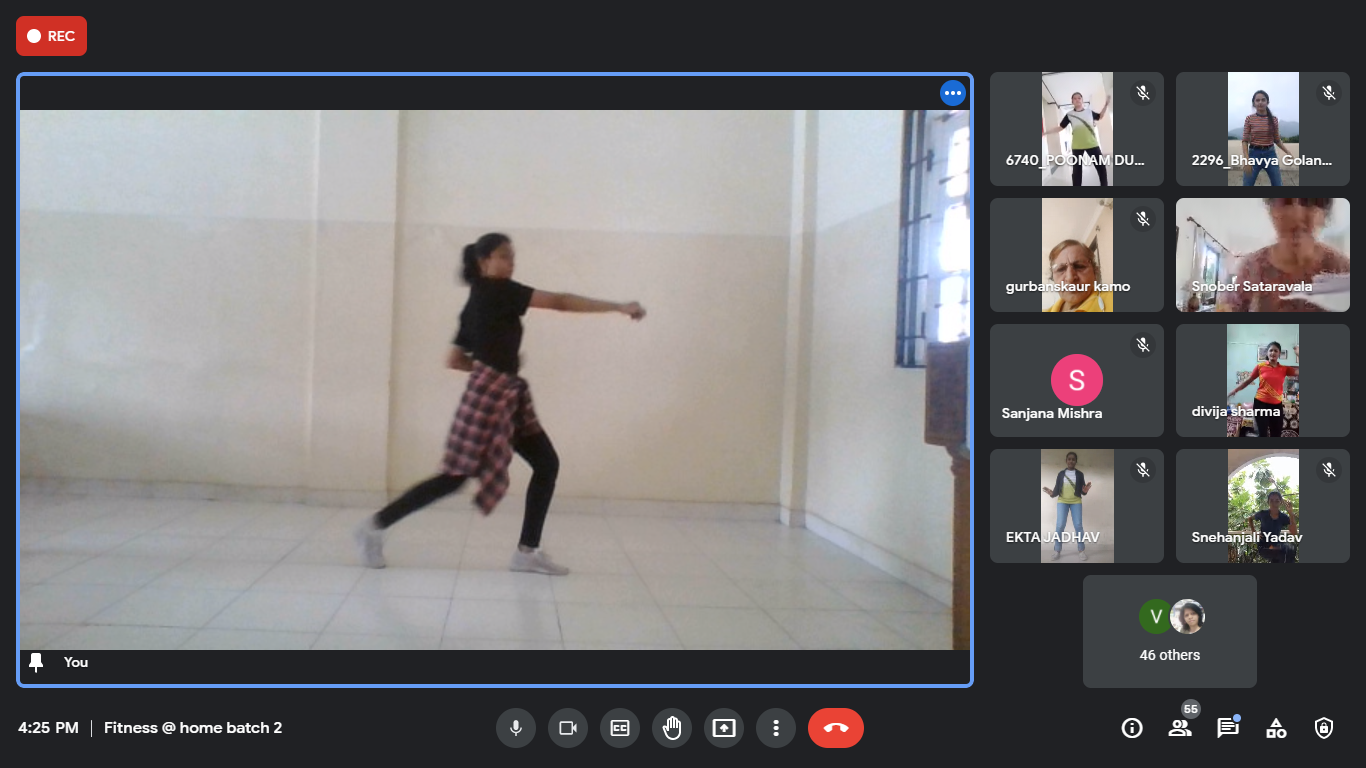This screenshot has height=768, width=1366.
Task: Toggle the muted mic on Snober Sataravala's tile
Action: (x=1329, y=217)
